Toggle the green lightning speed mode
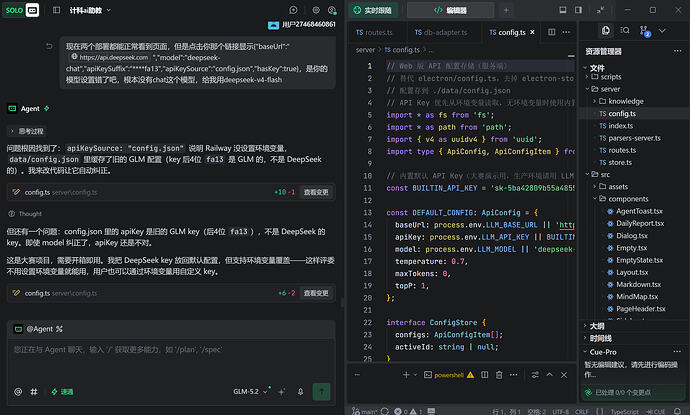Screen dimensions: 690x415 [62, 391]
